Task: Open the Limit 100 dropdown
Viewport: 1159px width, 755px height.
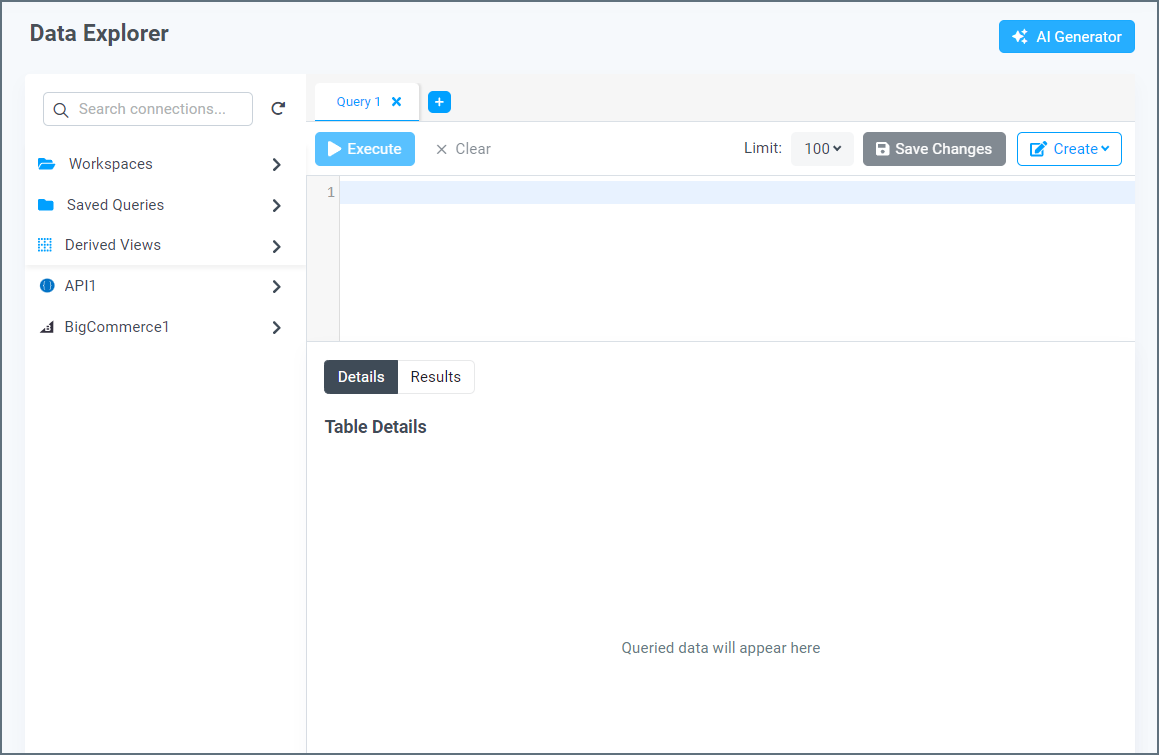Action: tap(822, 149)
